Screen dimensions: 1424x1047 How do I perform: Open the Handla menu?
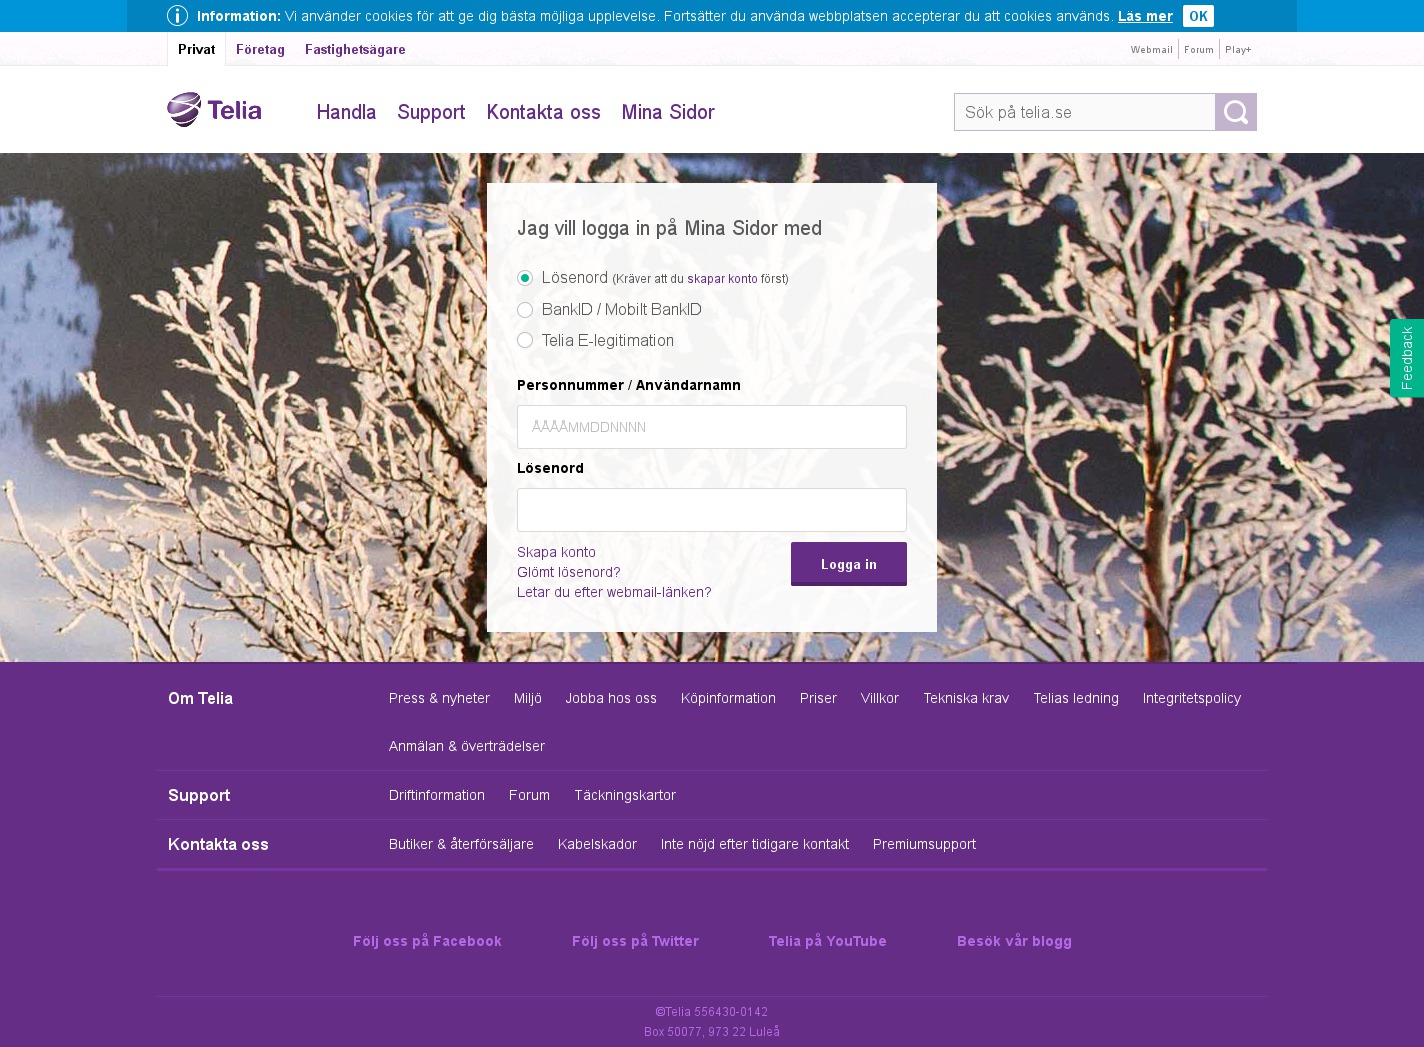click(346, 112)
